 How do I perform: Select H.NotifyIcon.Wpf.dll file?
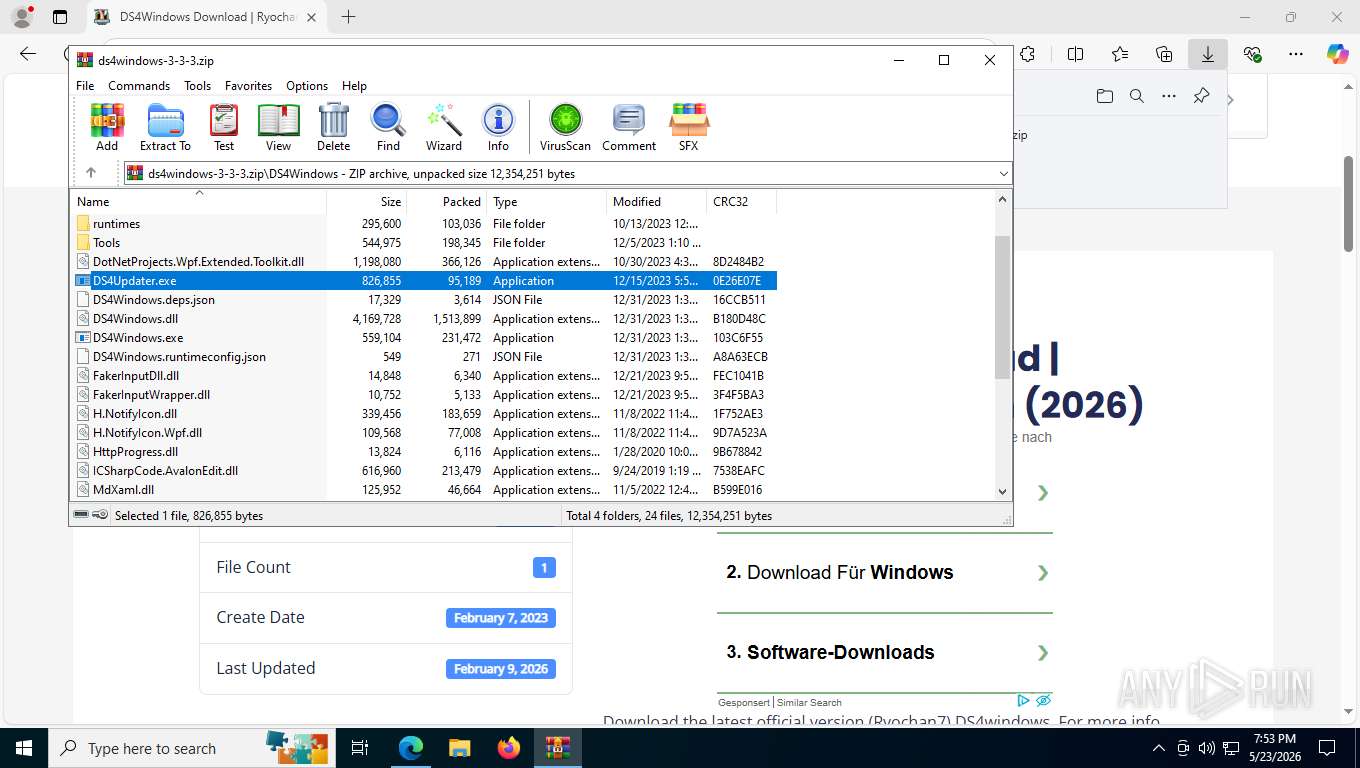click(x=424, y=433)
